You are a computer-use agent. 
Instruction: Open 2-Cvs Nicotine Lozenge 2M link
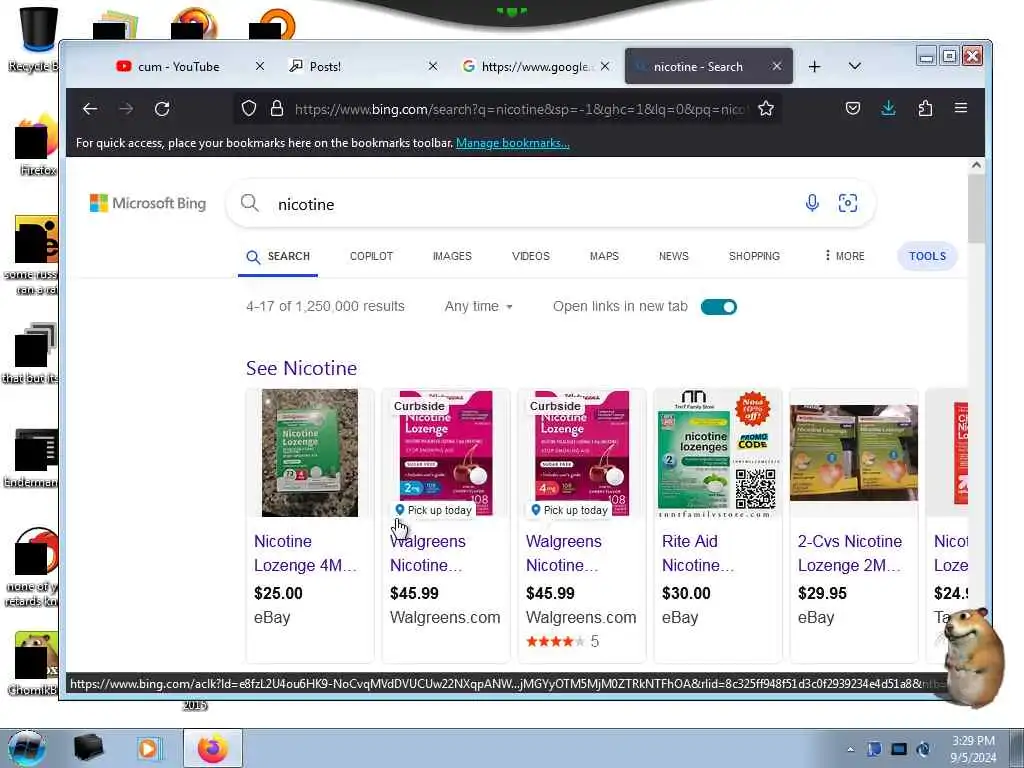850,553
